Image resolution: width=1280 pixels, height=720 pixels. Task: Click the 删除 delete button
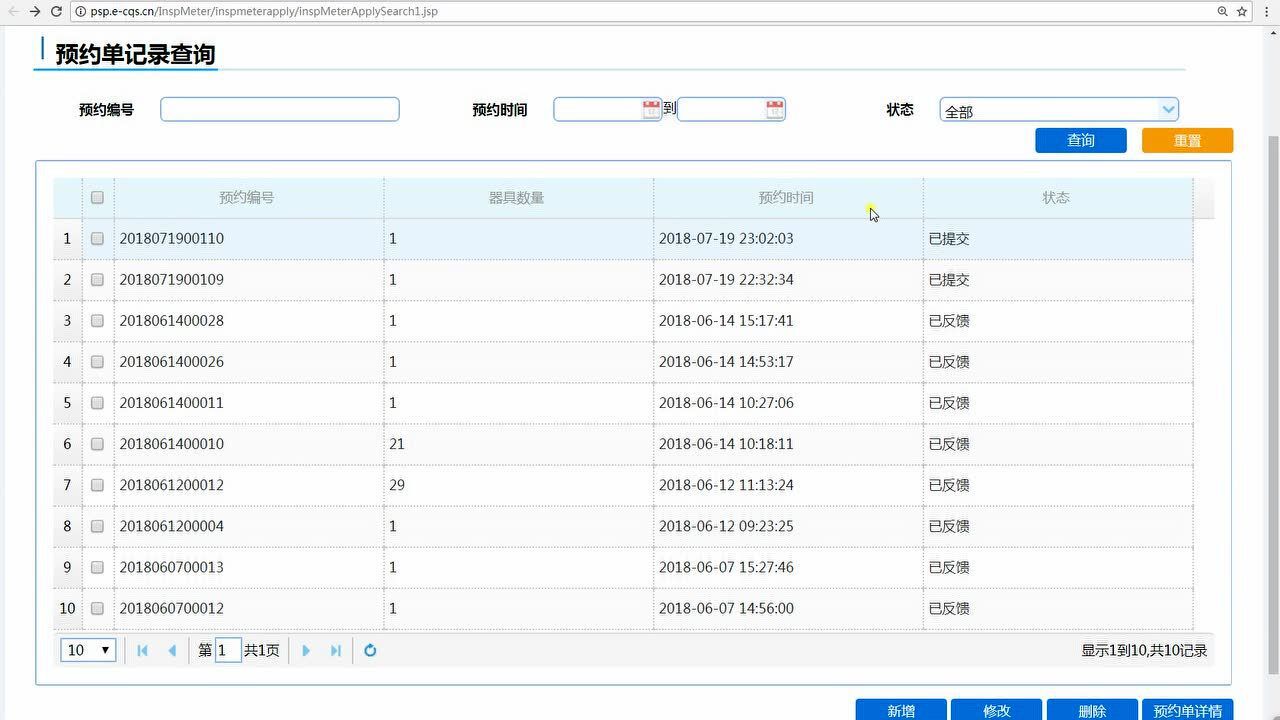tap(1092, 710)
